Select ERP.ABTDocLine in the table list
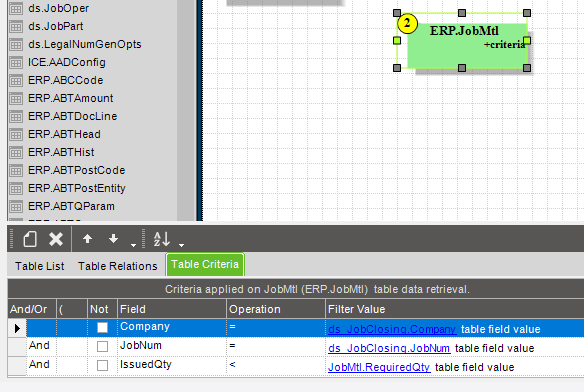584x392 pixels. 73,116
